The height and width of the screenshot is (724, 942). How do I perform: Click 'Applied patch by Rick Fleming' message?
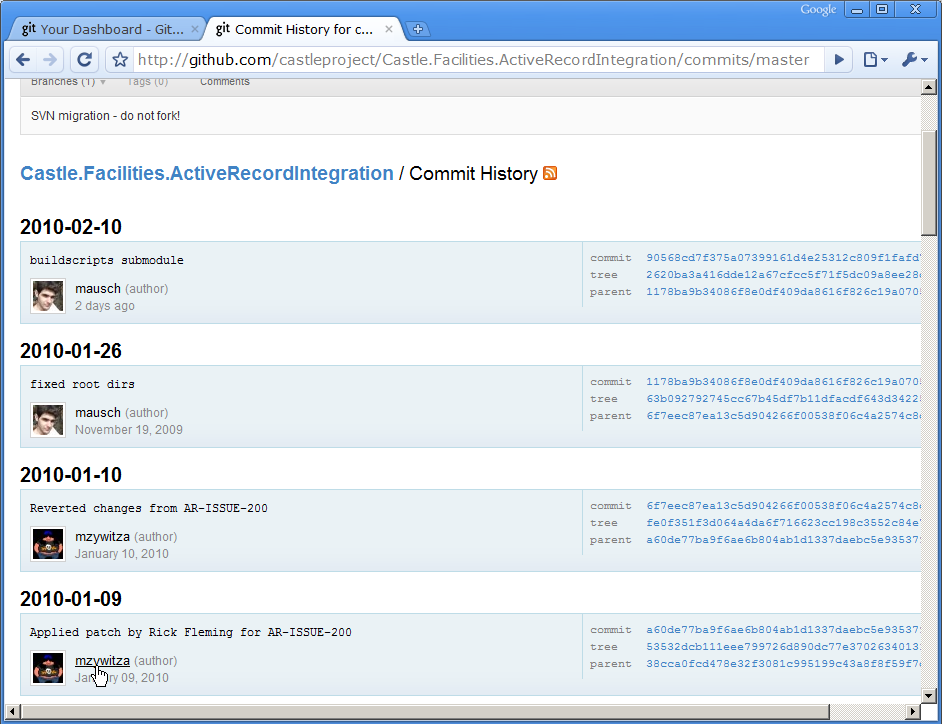[191, 632]
